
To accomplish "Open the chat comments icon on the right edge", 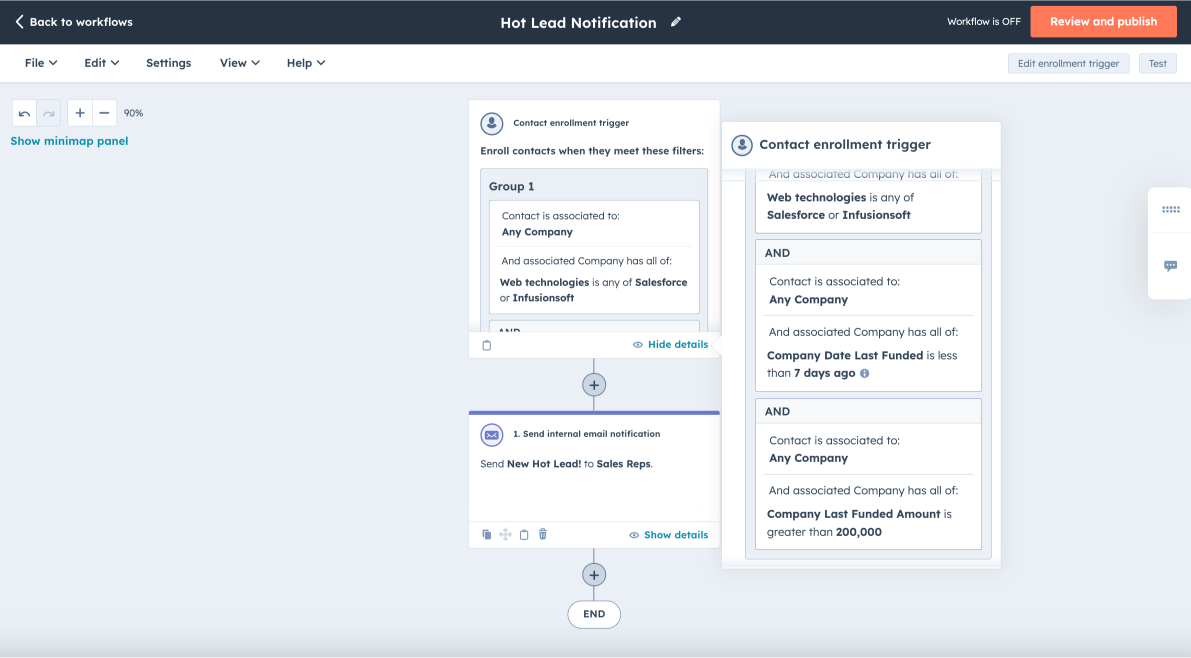I will (1170, 266).
